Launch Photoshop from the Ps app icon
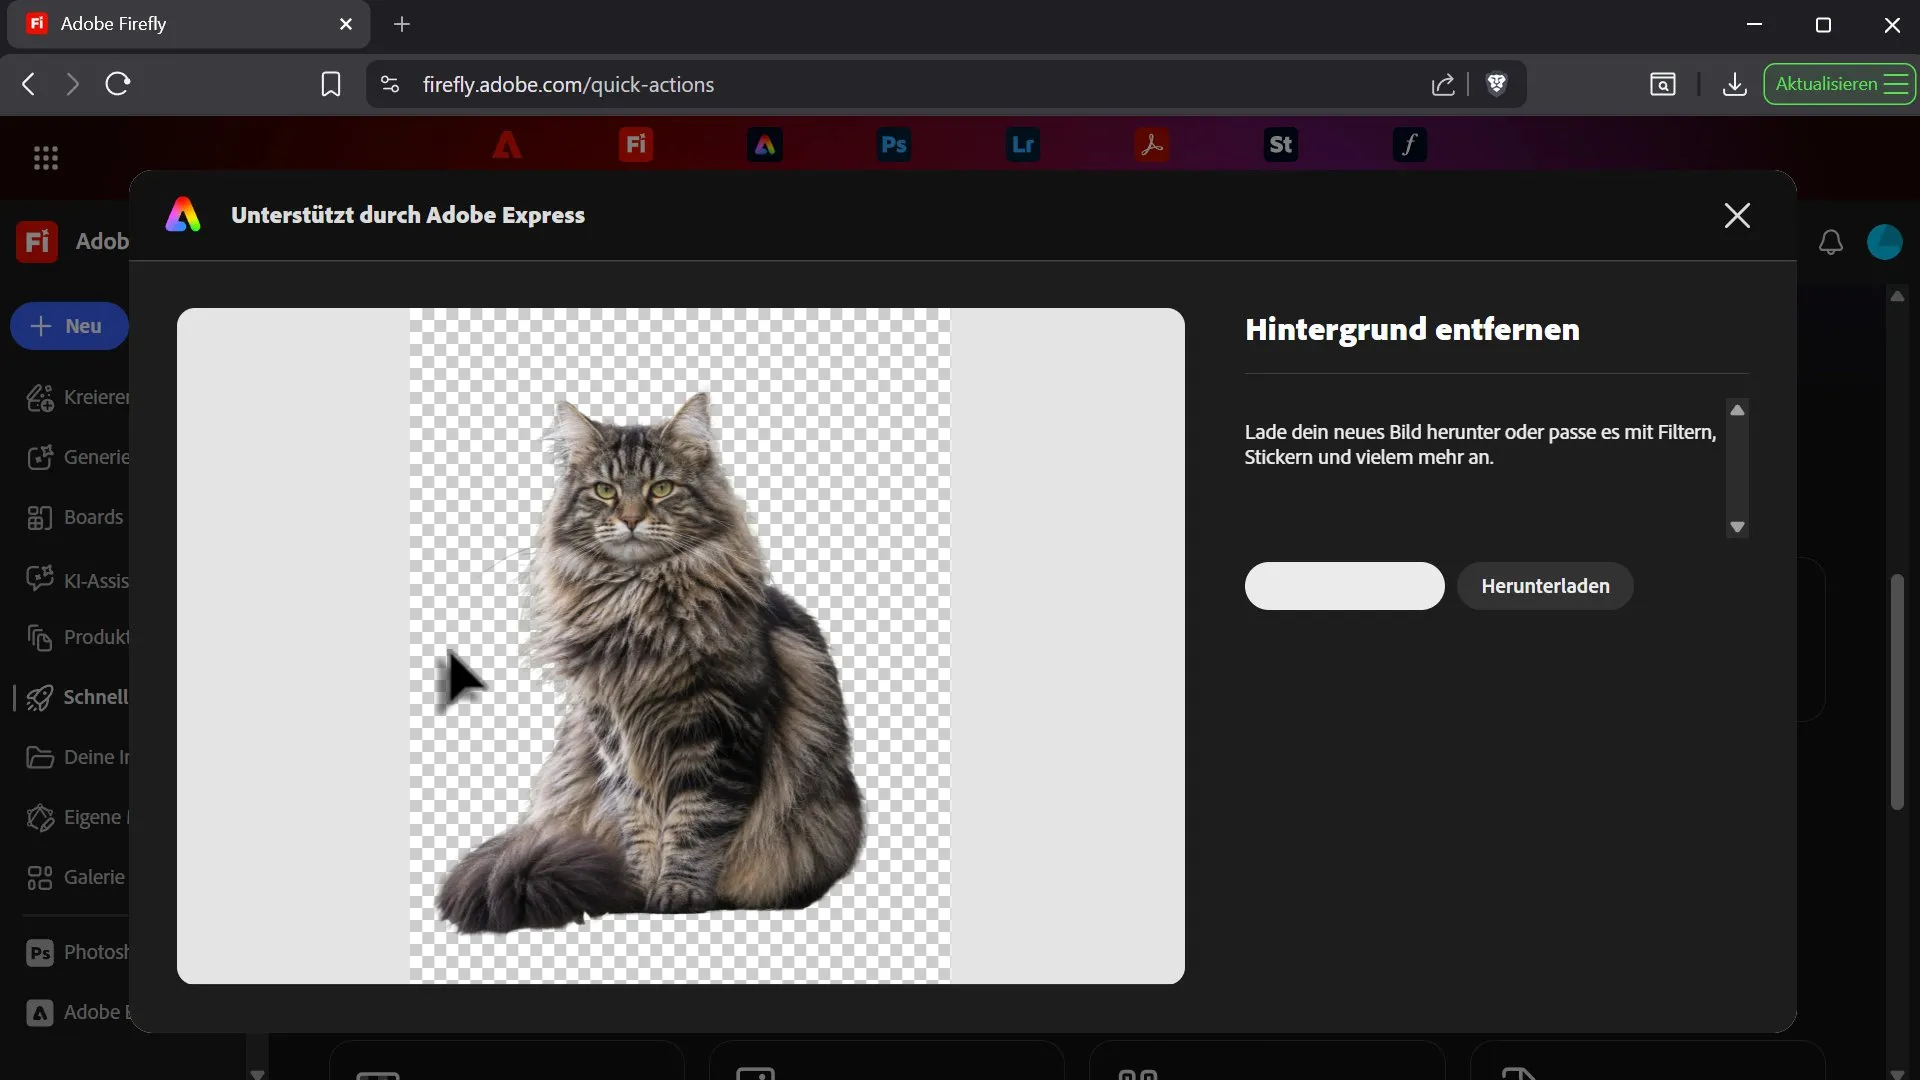 894,145
